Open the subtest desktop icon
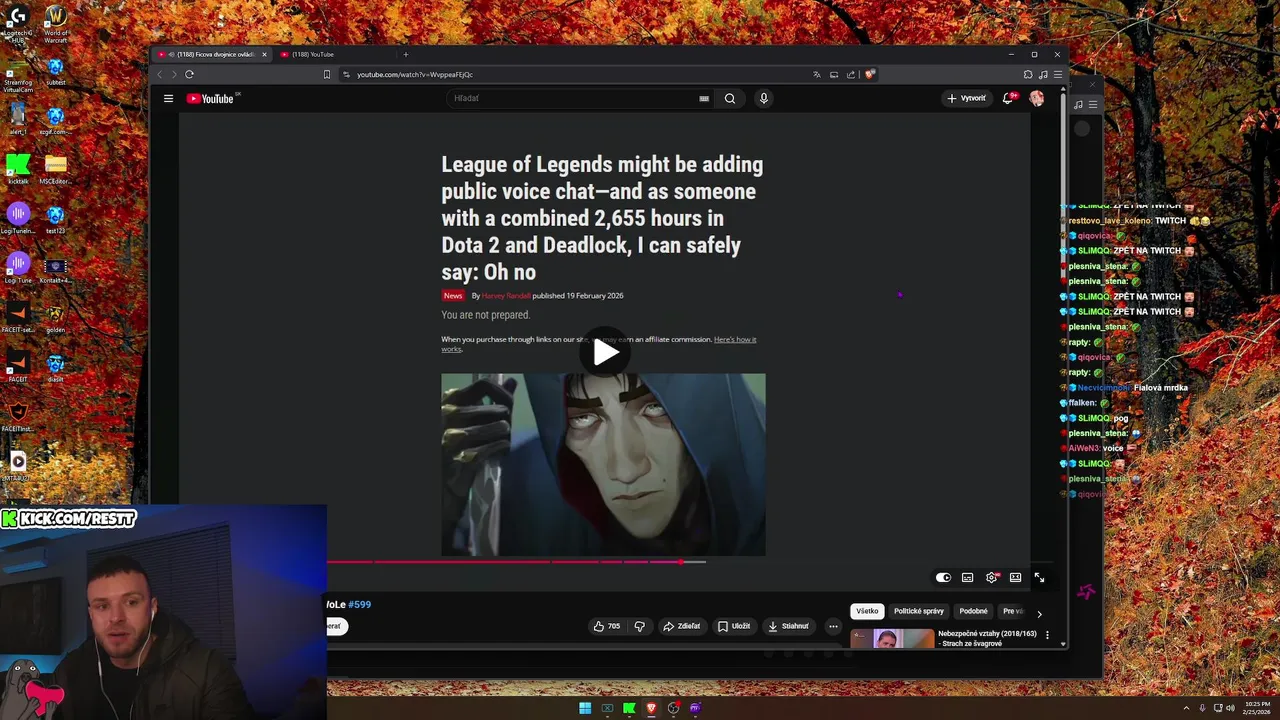This screenshot has width=1280, height=720. (x=56, y=71)
